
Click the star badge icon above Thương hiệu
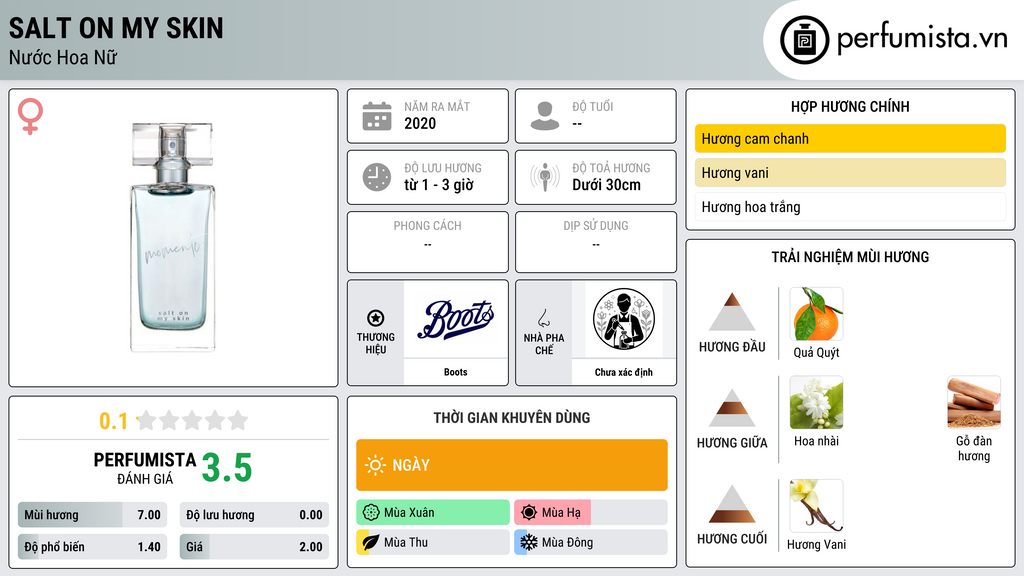(x=376, y=318)
